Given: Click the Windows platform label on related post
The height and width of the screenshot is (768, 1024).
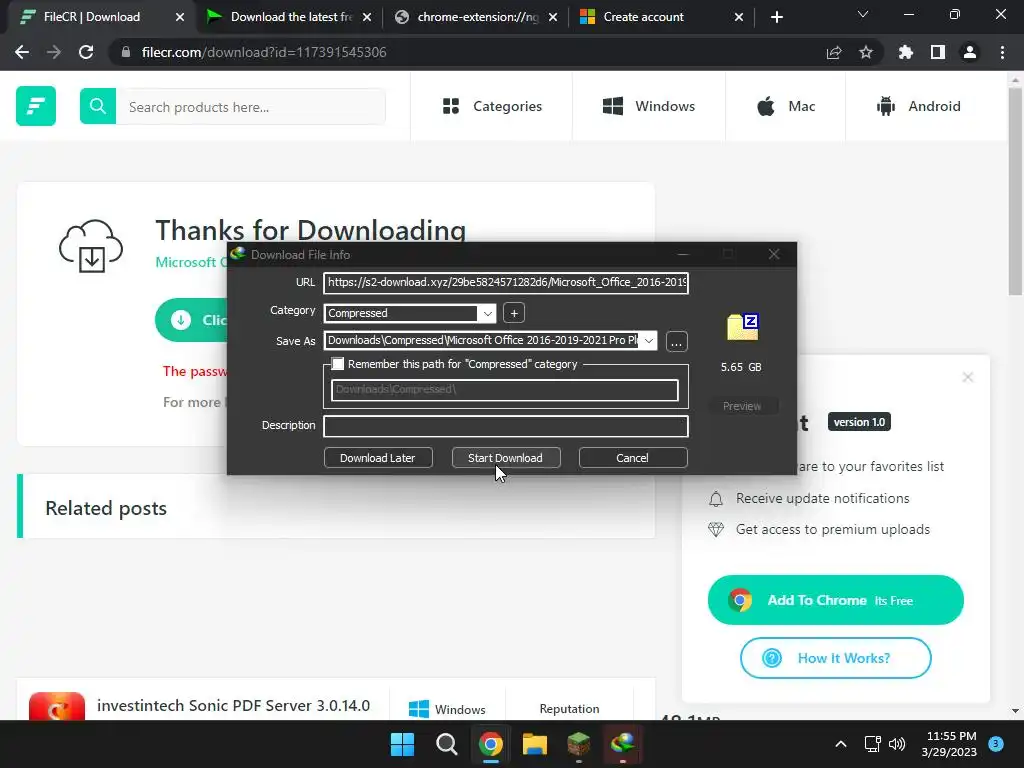Looking at the screenshot, I should click(x=447, y=709).
